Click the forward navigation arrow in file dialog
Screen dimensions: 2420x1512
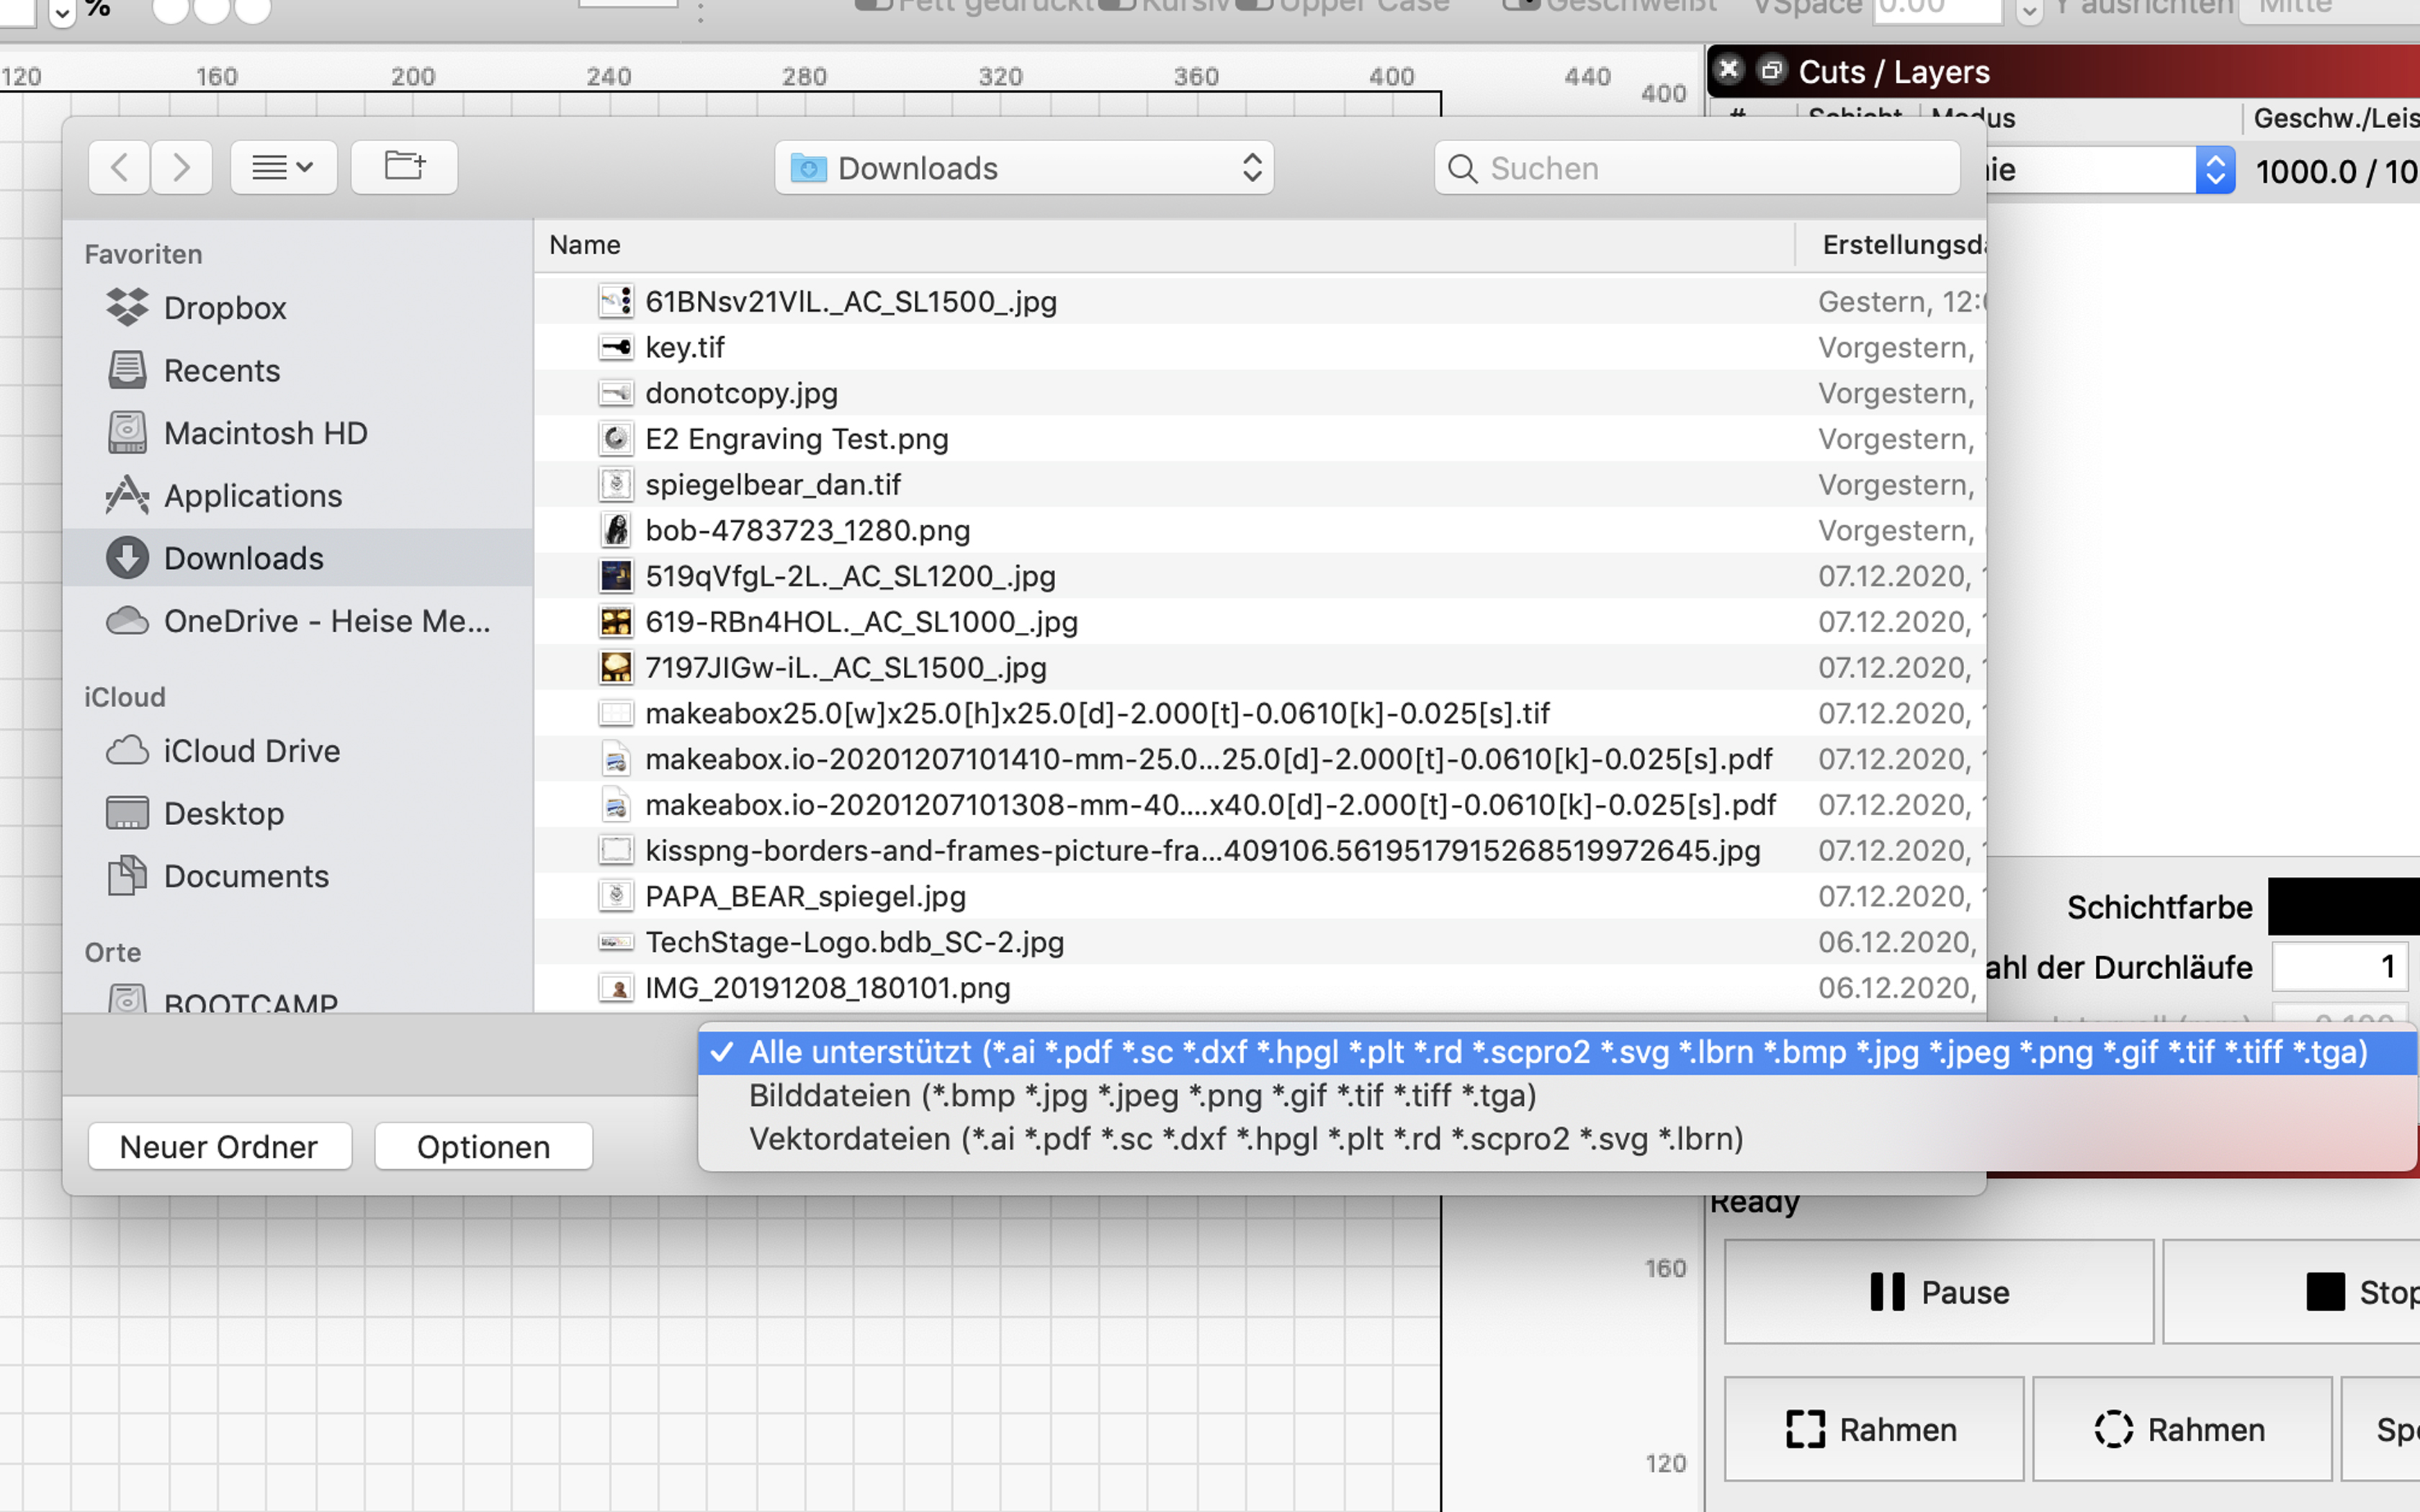click(x=181, y=167)
